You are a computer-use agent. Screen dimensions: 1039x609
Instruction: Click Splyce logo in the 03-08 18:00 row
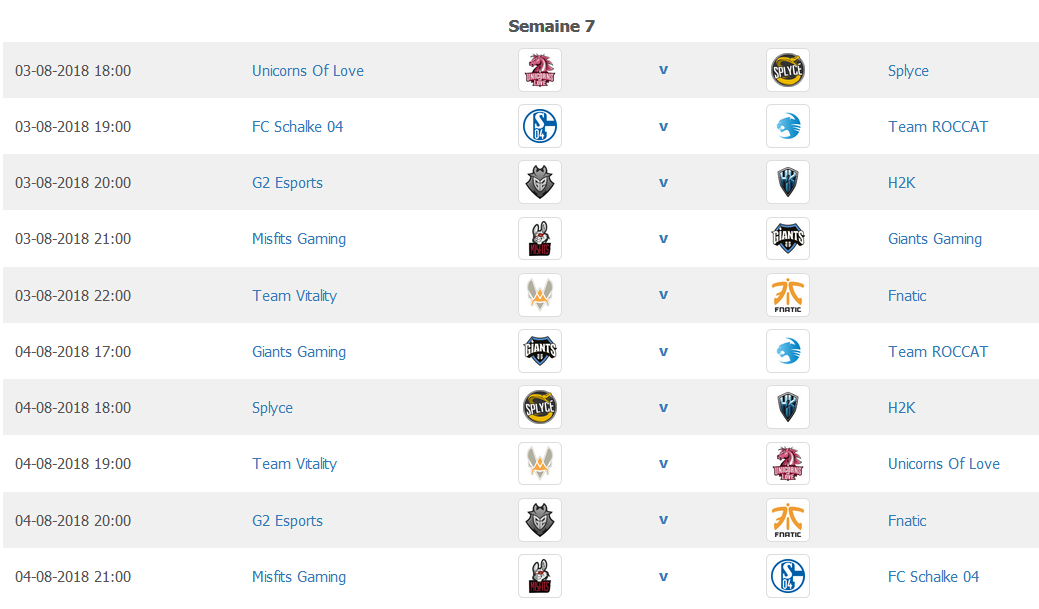pos(788,70)
